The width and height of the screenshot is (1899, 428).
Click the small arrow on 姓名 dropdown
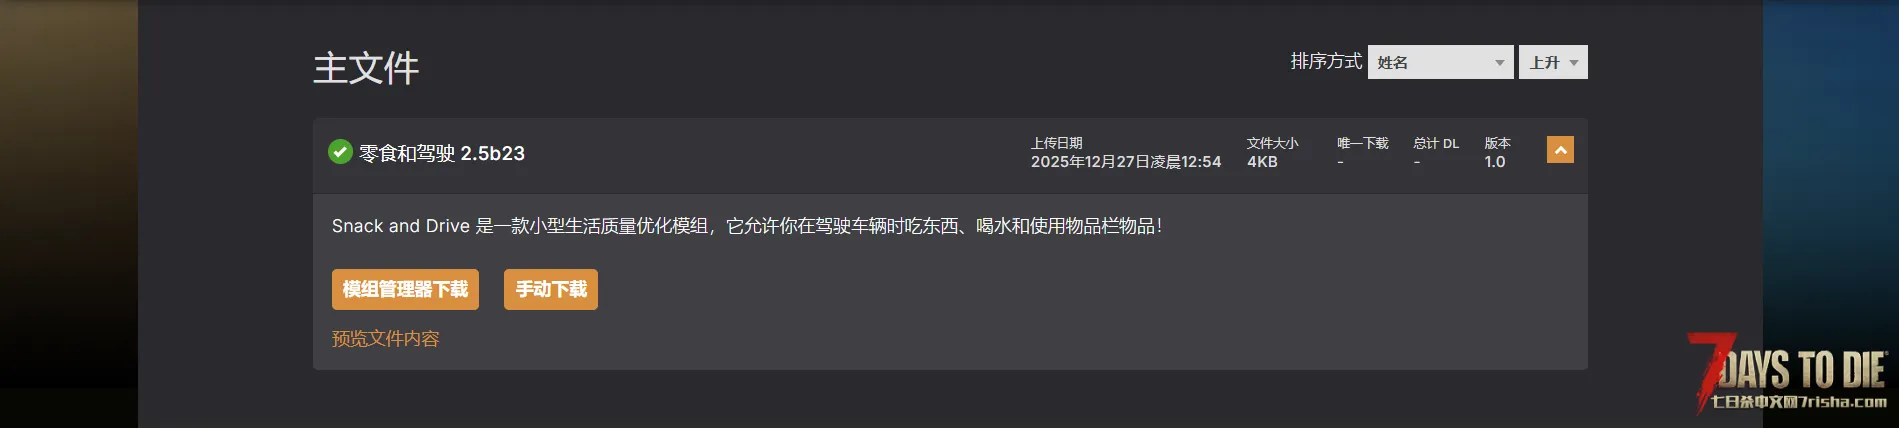coord(1499,63)
